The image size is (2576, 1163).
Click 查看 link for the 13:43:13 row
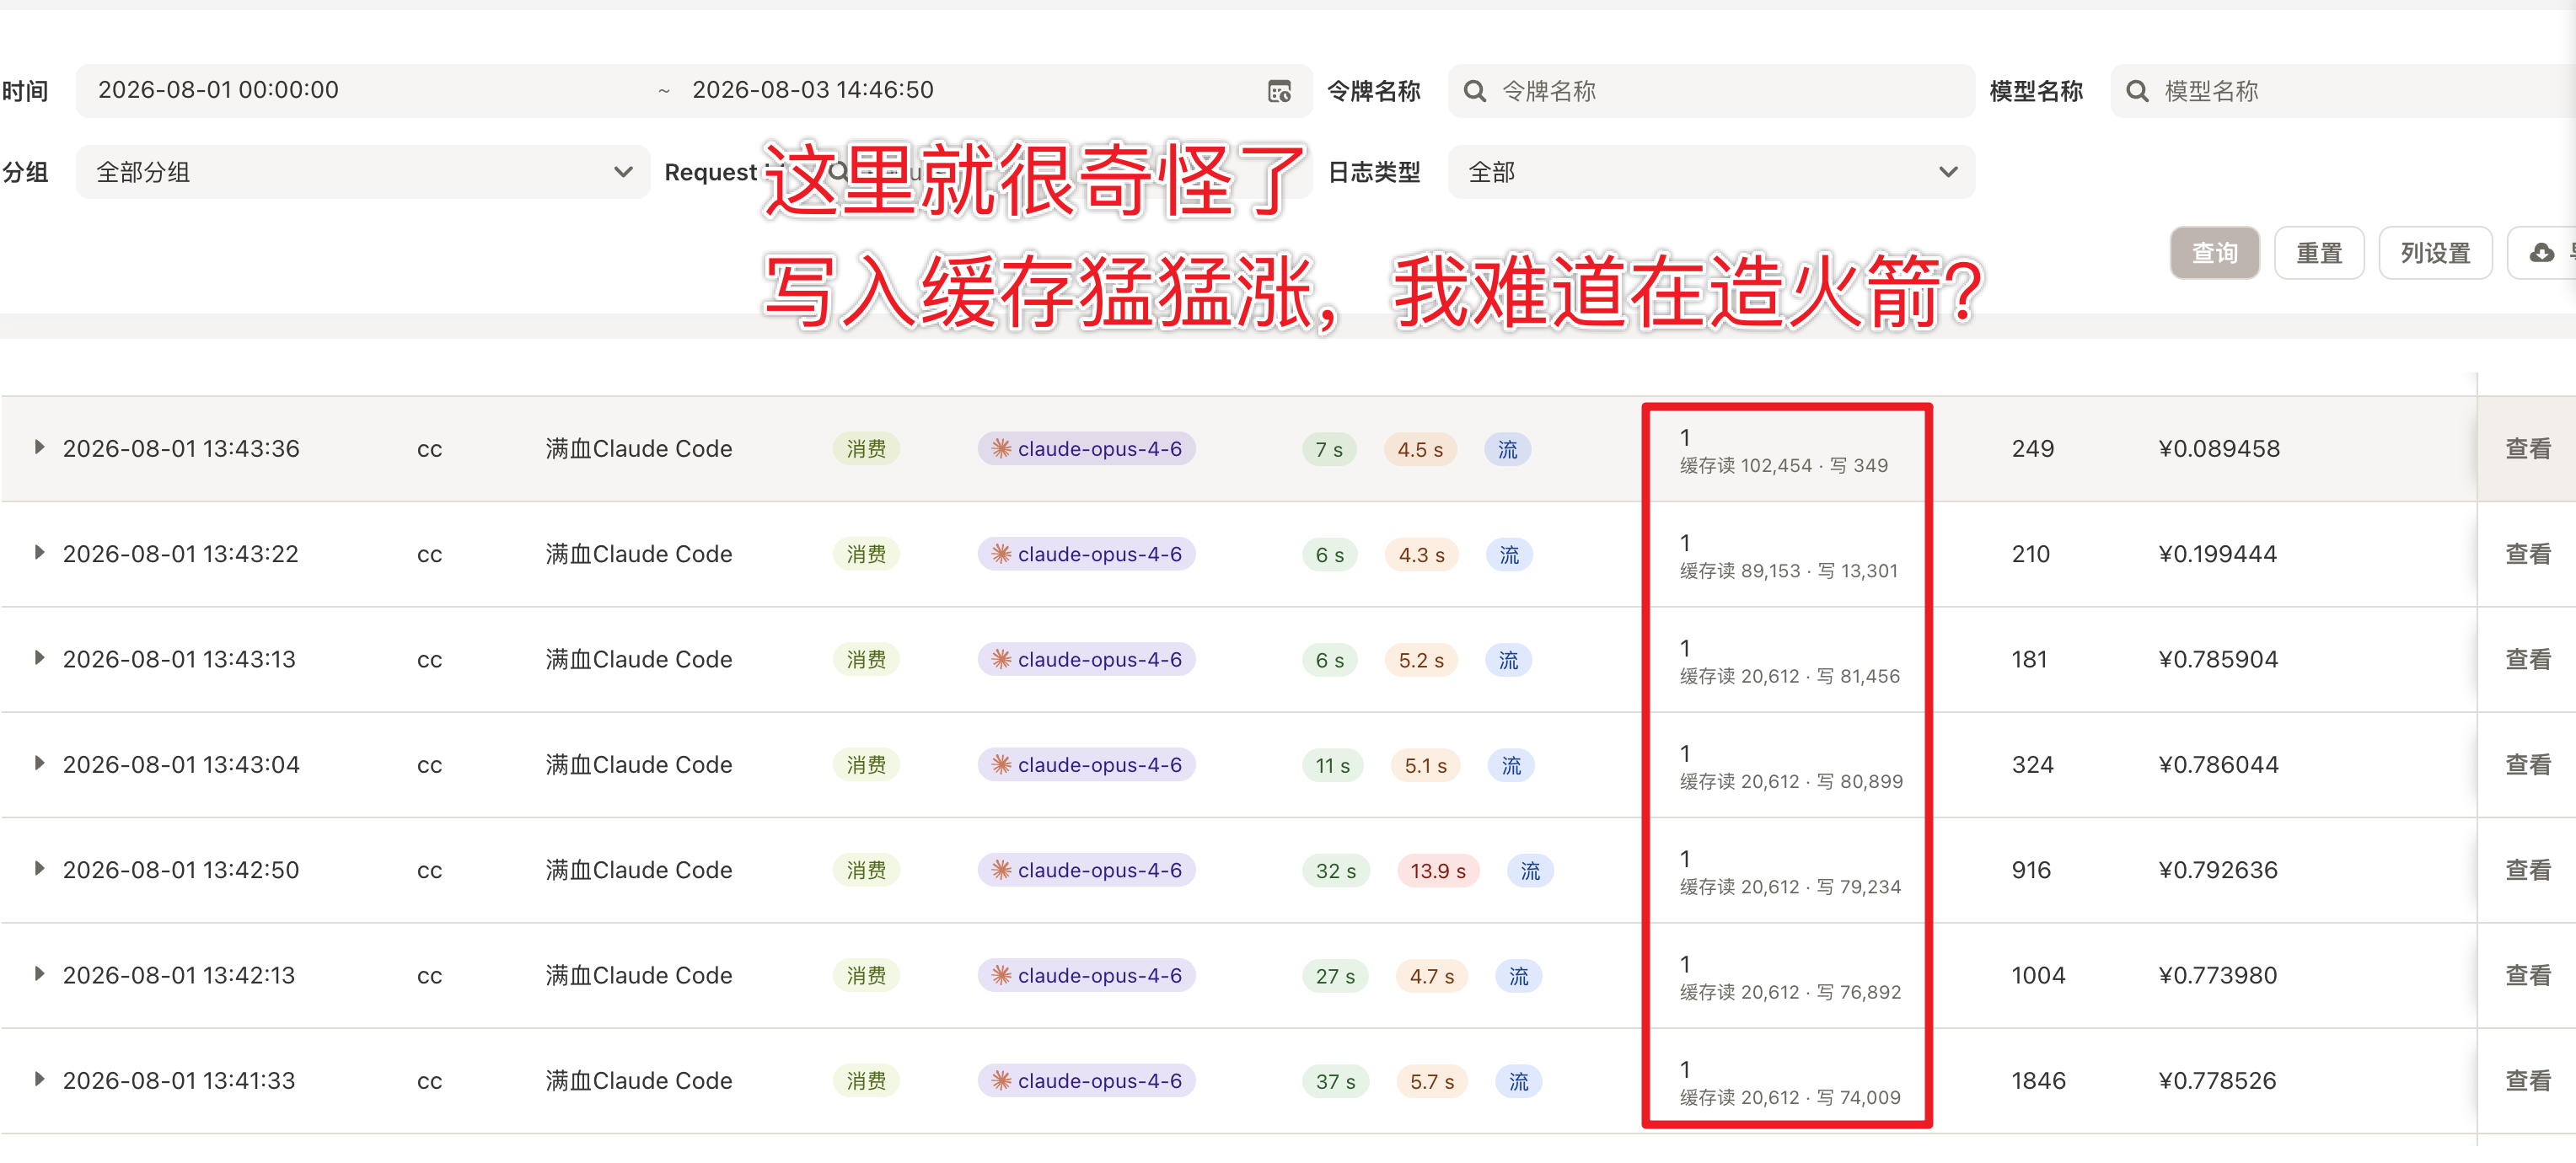tap(2527, 660)
